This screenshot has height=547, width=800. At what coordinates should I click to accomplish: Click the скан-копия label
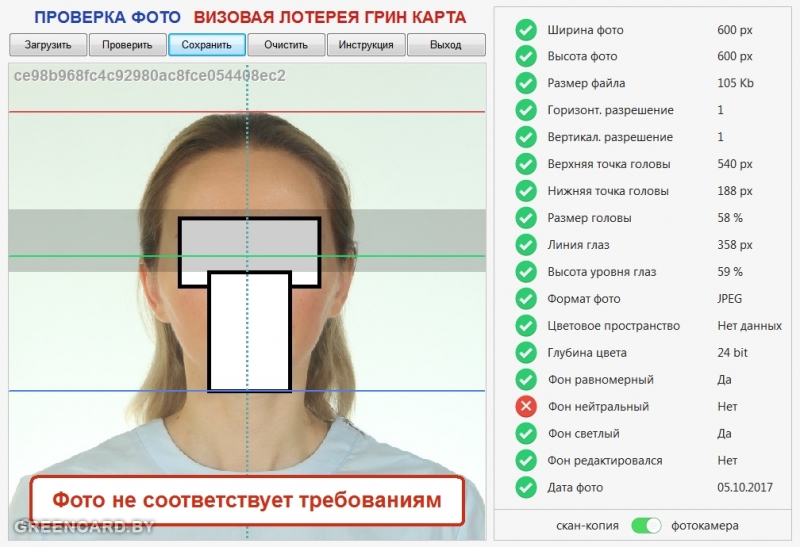(x=588, y=525)
